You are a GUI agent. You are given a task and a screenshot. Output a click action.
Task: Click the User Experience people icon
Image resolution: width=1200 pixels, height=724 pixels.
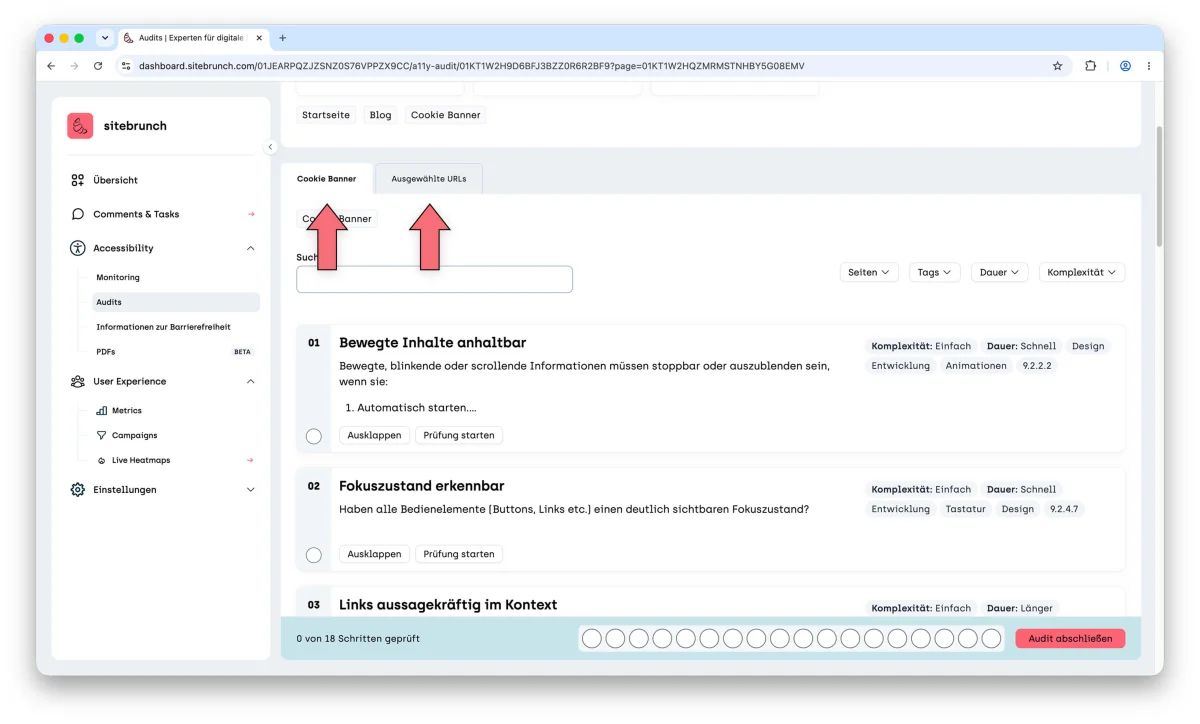(78, 381)
